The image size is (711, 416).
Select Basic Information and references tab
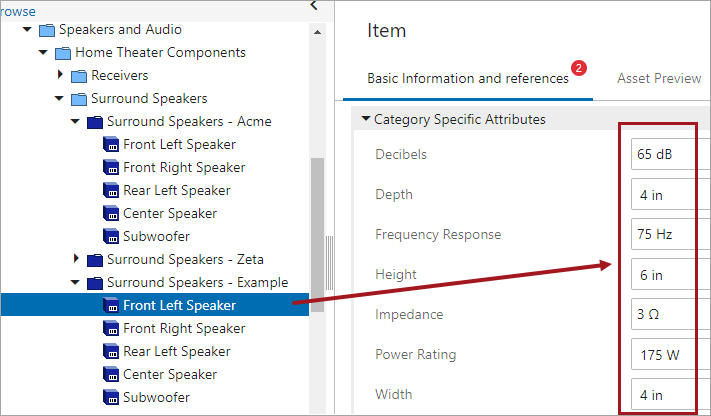[467, 78]
